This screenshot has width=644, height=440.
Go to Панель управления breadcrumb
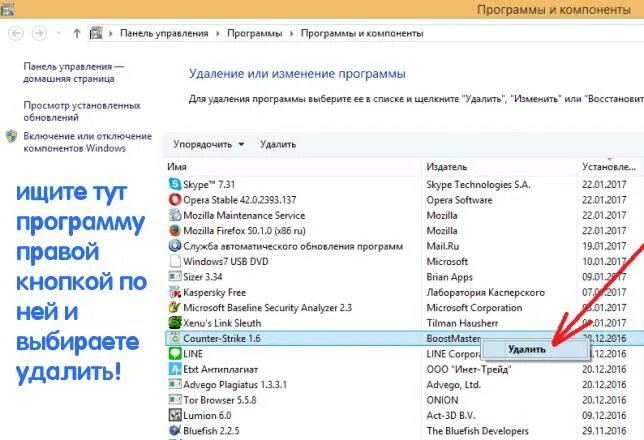click(164, 33)
